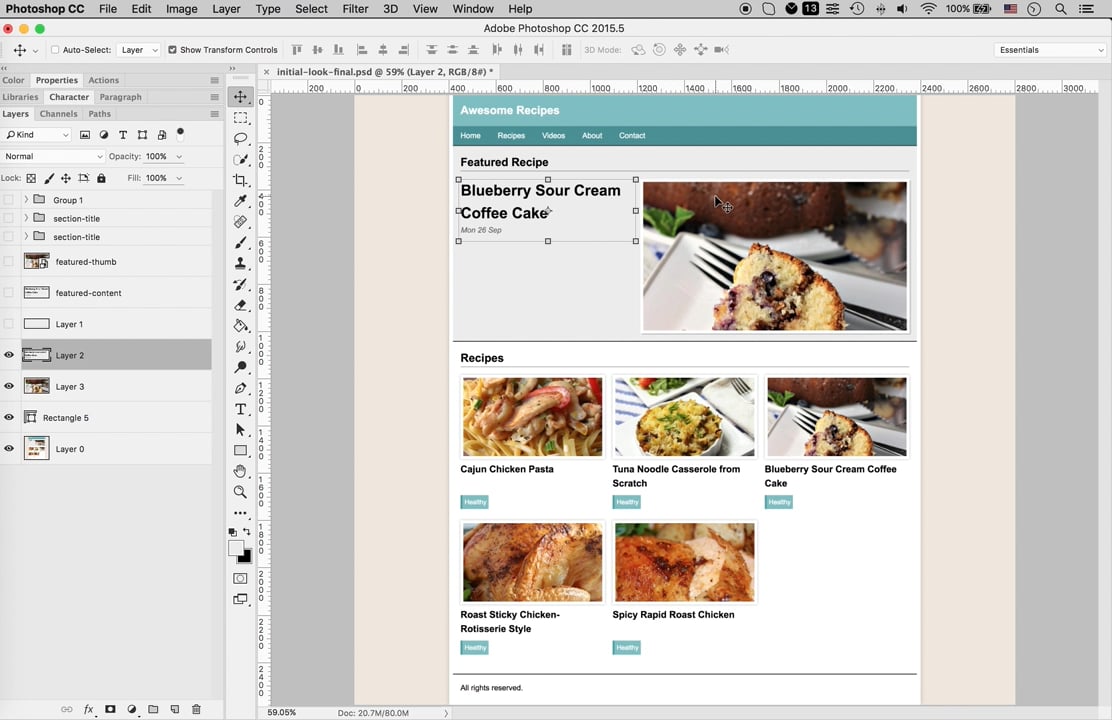Image resolution: width=1112 pixels, height=720 pixels.
Task: Select the Horizontal Type tool
Action: coord(240,409)
